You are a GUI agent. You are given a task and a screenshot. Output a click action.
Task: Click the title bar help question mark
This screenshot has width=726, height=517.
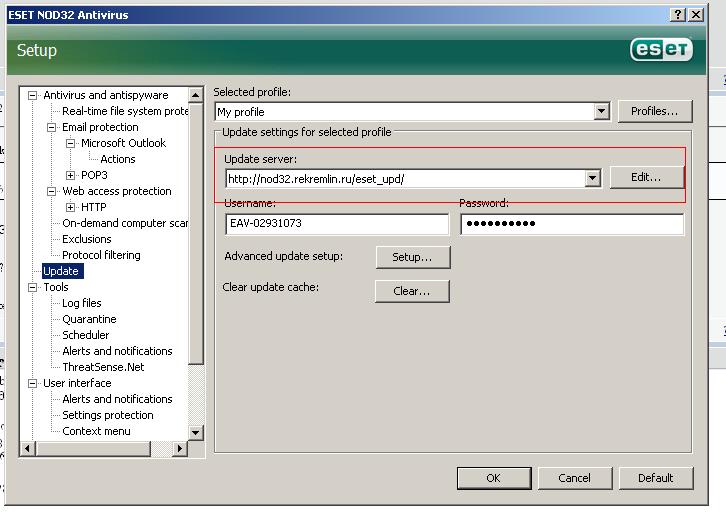point(678,15)
